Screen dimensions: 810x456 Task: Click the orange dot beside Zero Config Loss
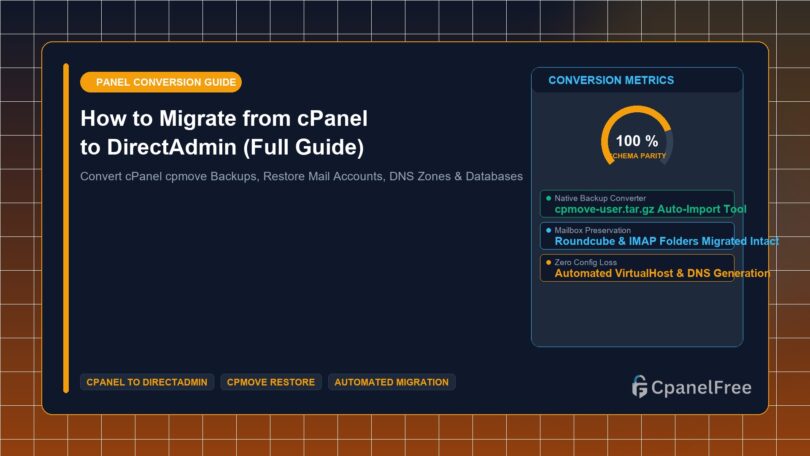point(549,262)
